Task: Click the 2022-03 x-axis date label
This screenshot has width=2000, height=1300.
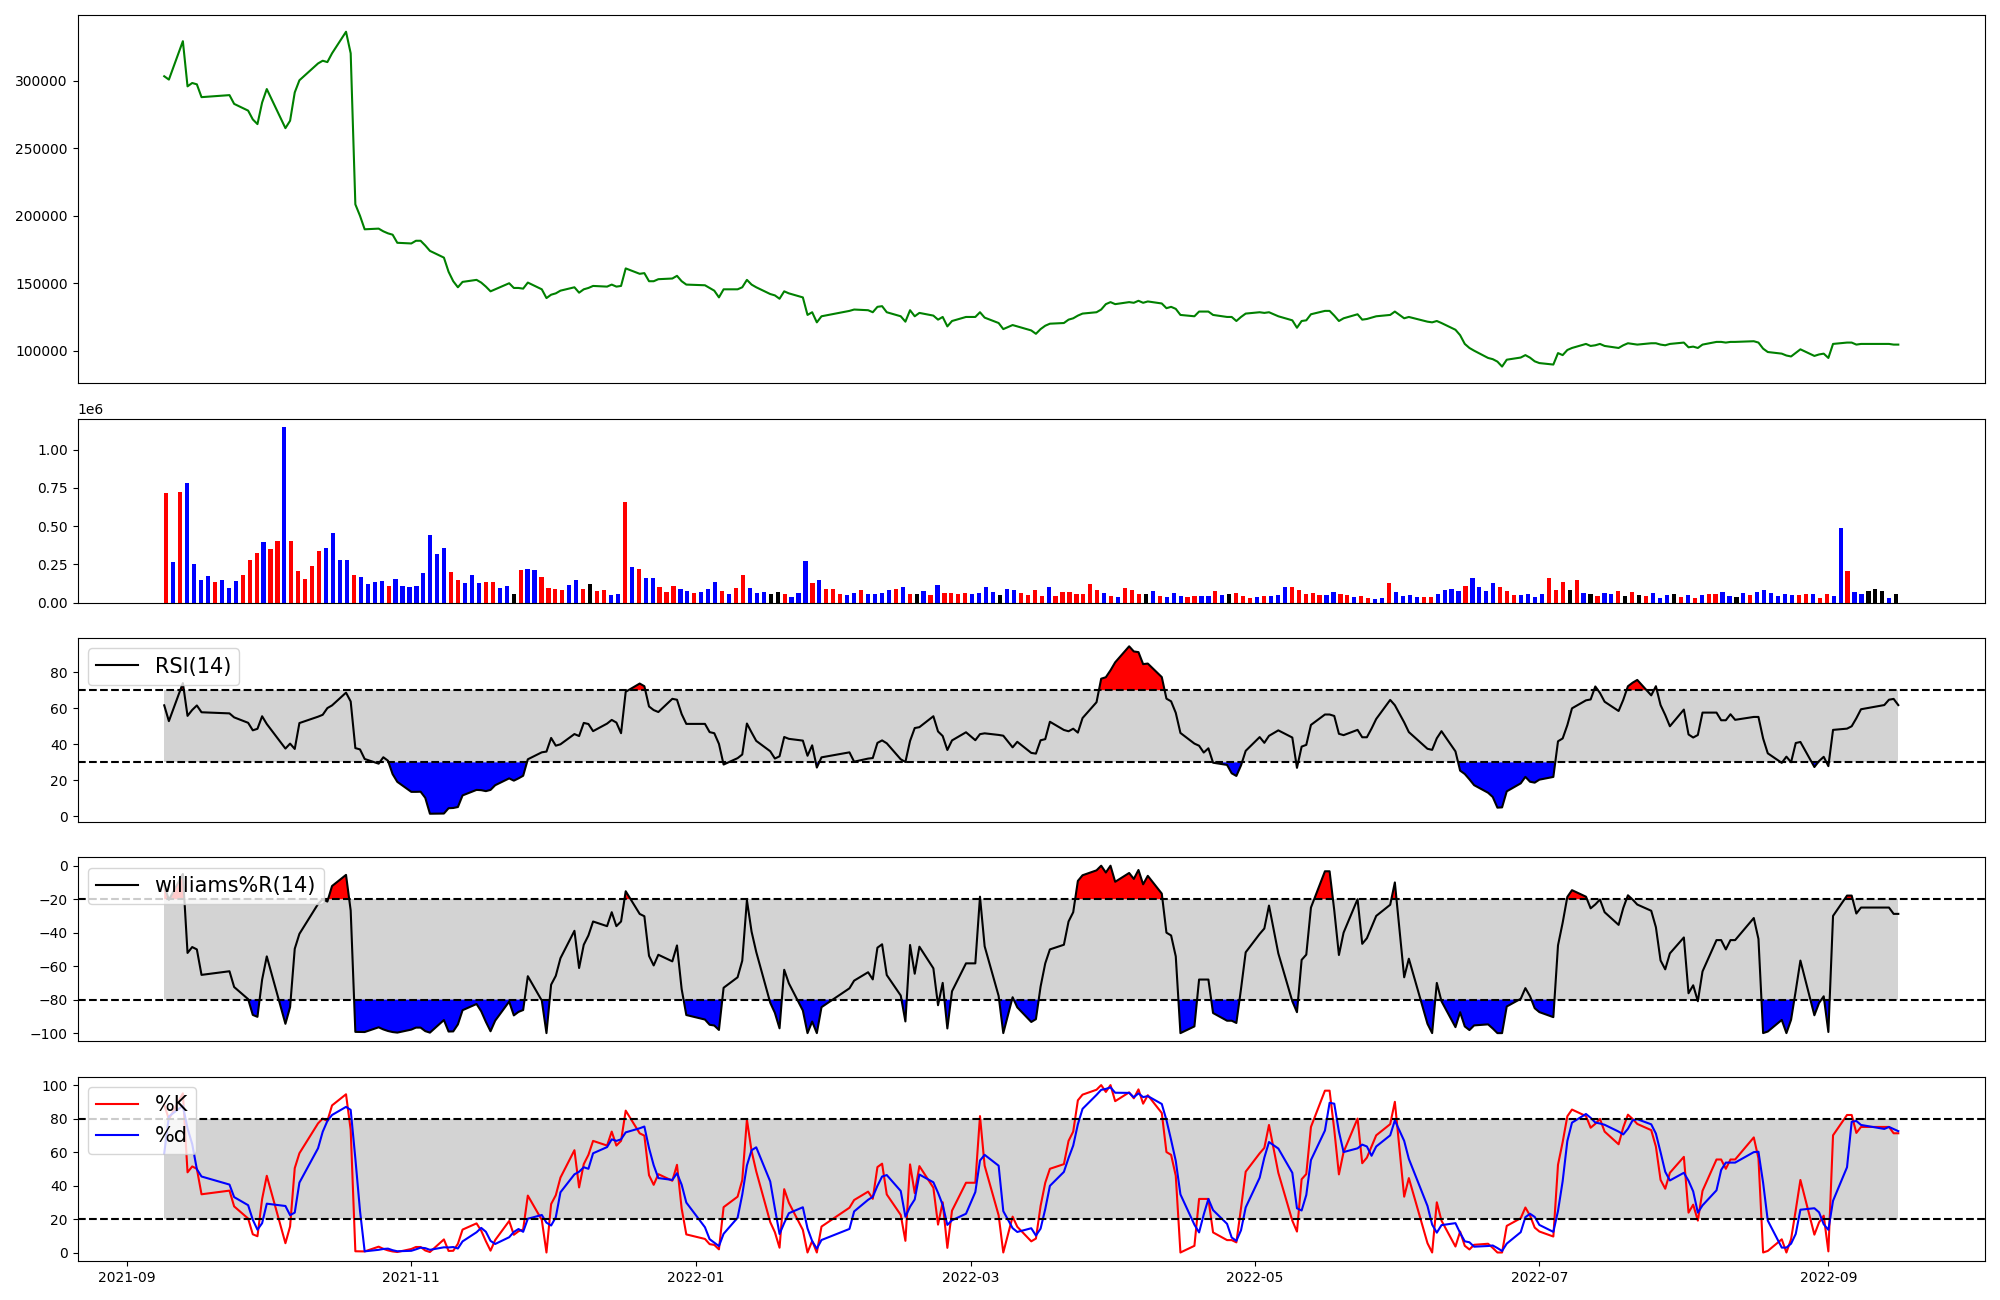Action: (970, 1277)
